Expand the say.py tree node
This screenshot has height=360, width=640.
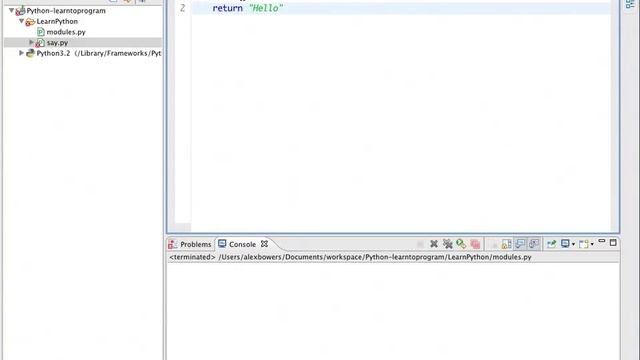(31, 42)
